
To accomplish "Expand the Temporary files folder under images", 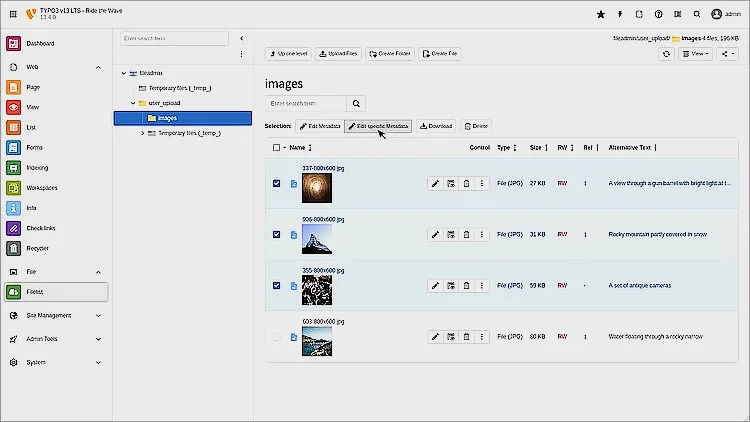I will (x=142, y=133).
